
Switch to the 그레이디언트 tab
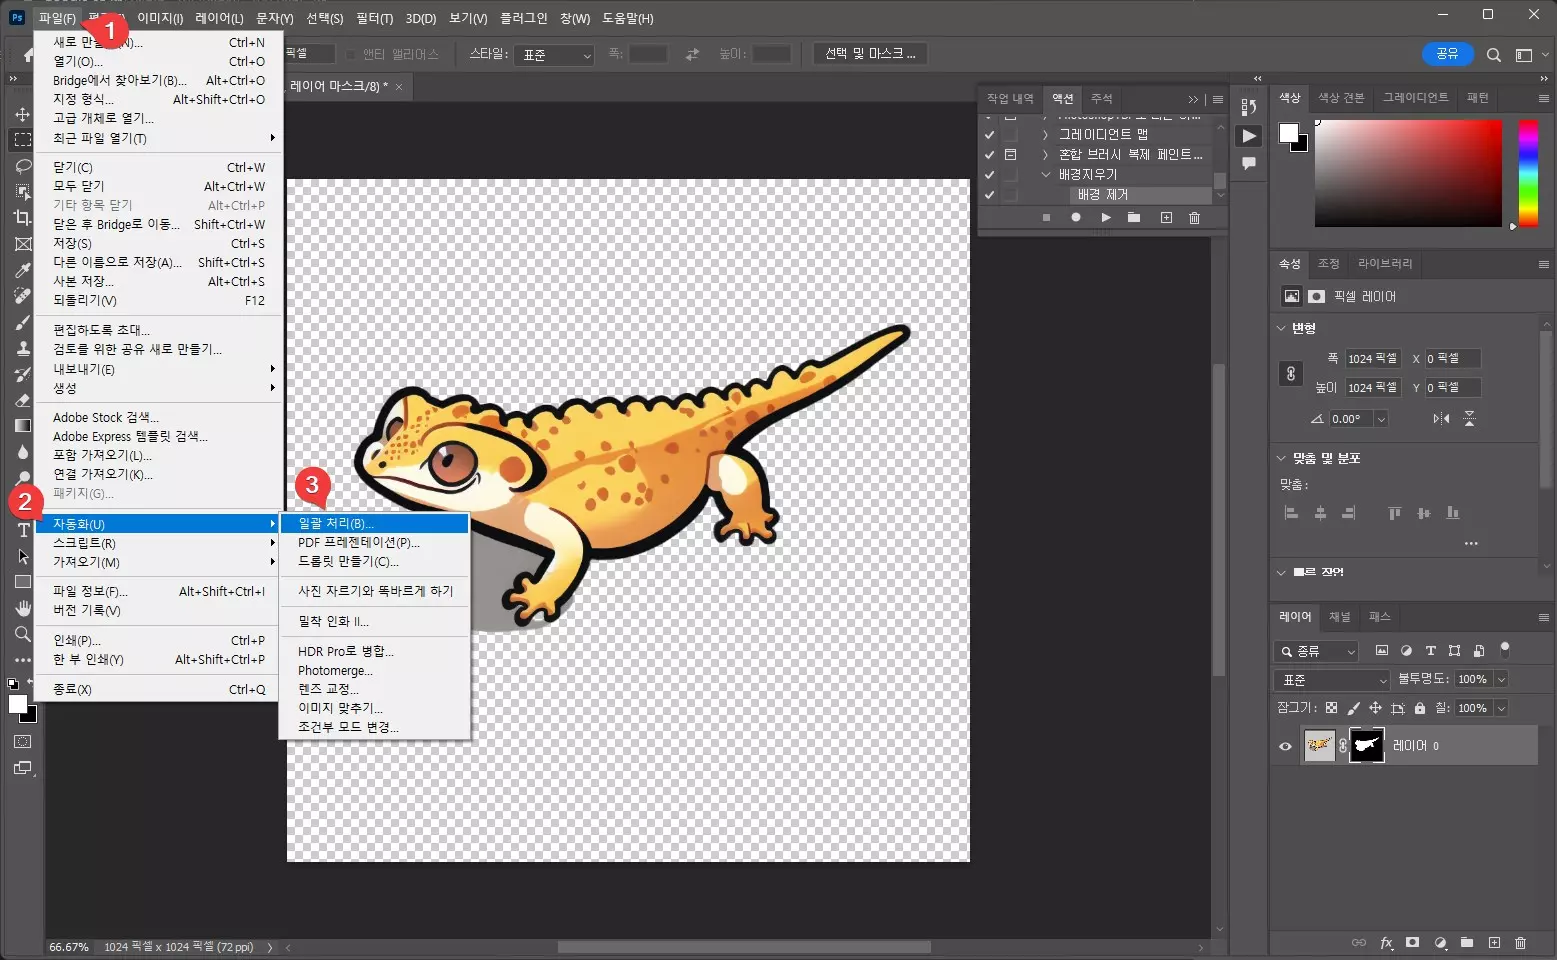(1415, 97)
